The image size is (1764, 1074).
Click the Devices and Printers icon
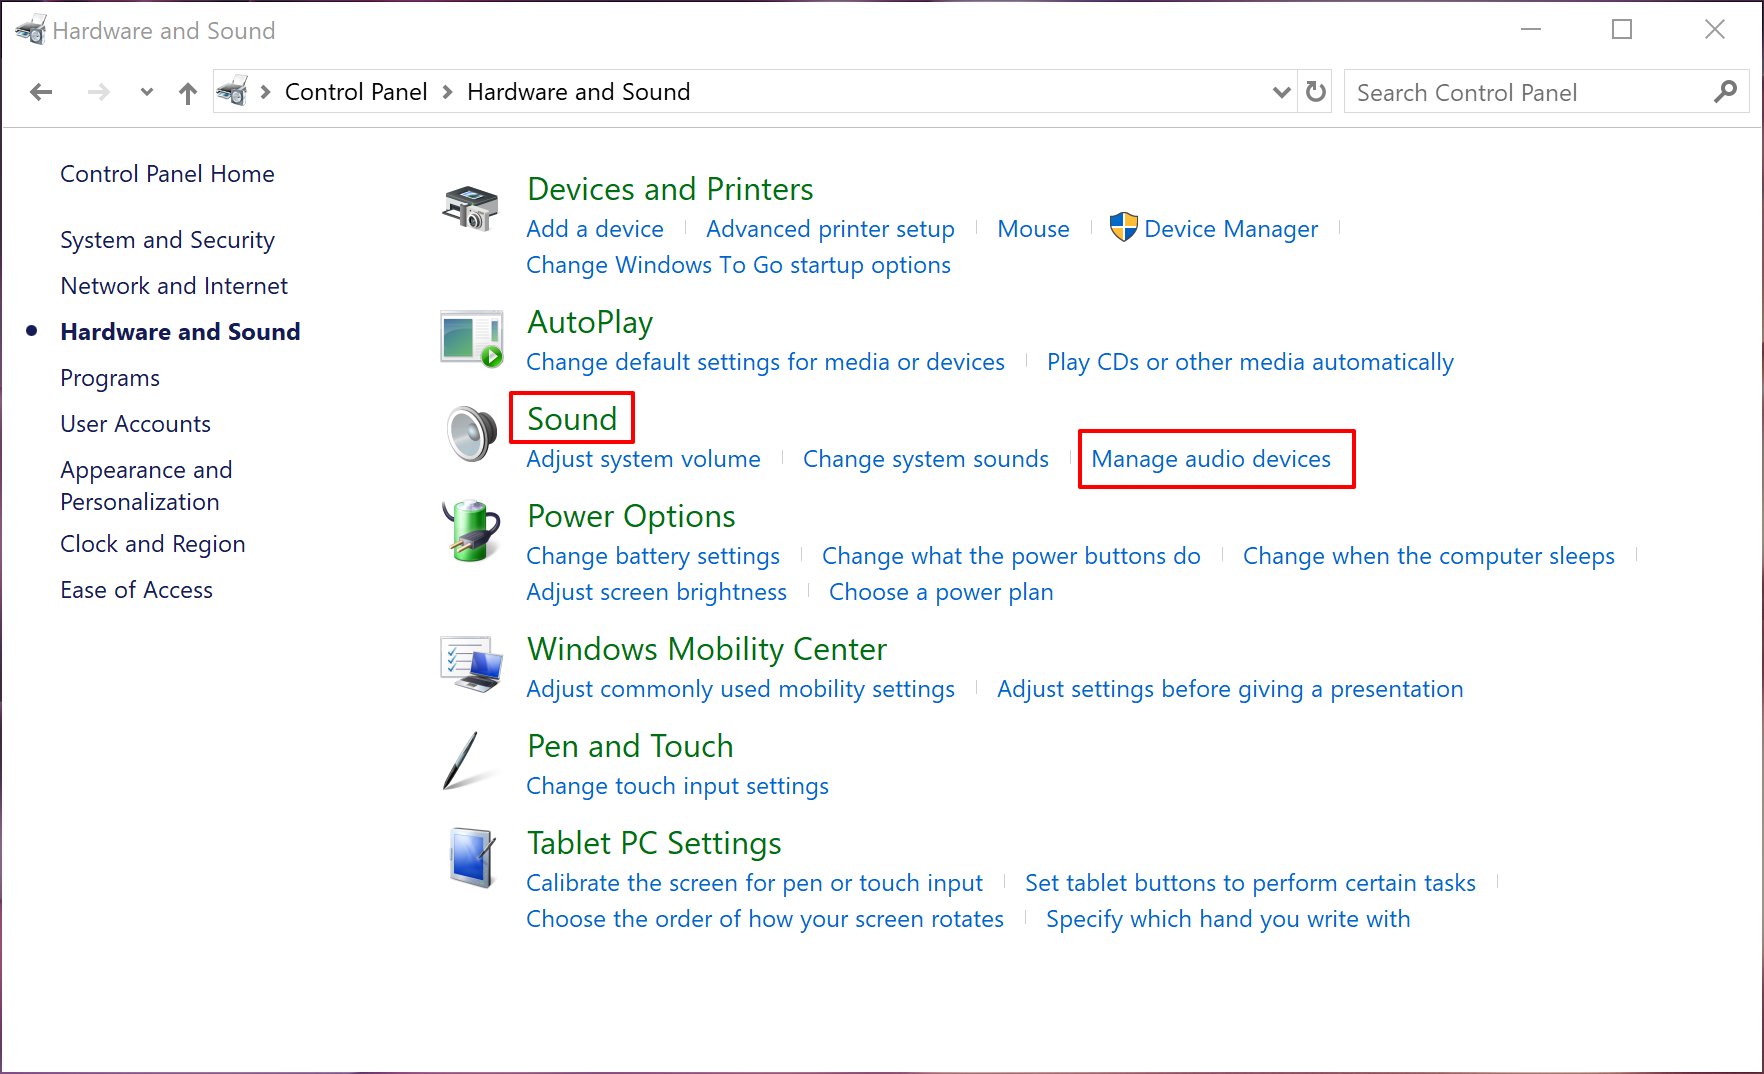click(x=471, y=208)
